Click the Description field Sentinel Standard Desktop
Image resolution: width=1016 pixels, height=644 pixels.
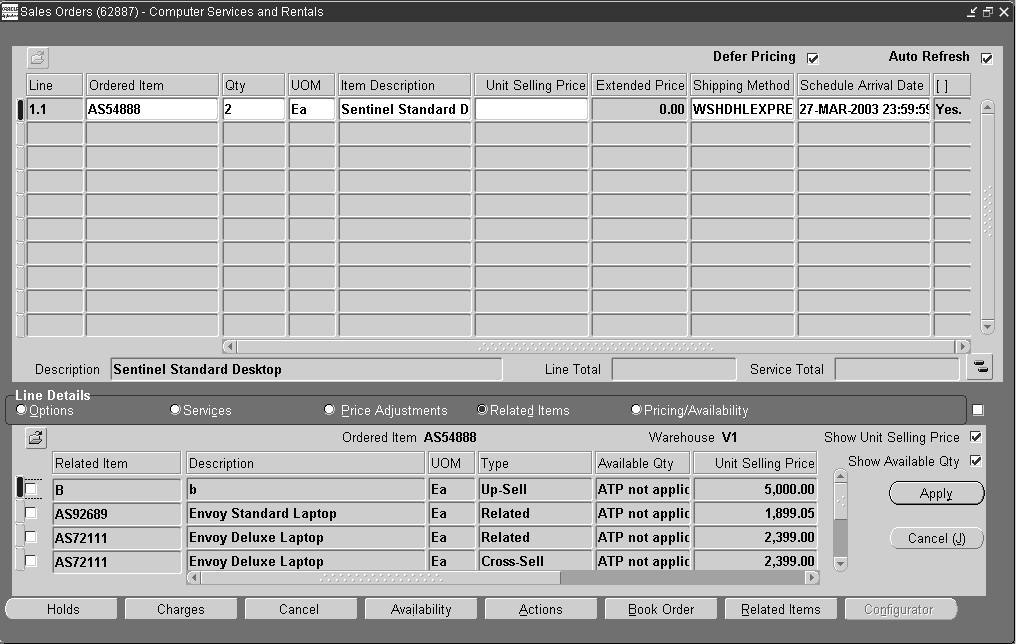coord(306,369)
